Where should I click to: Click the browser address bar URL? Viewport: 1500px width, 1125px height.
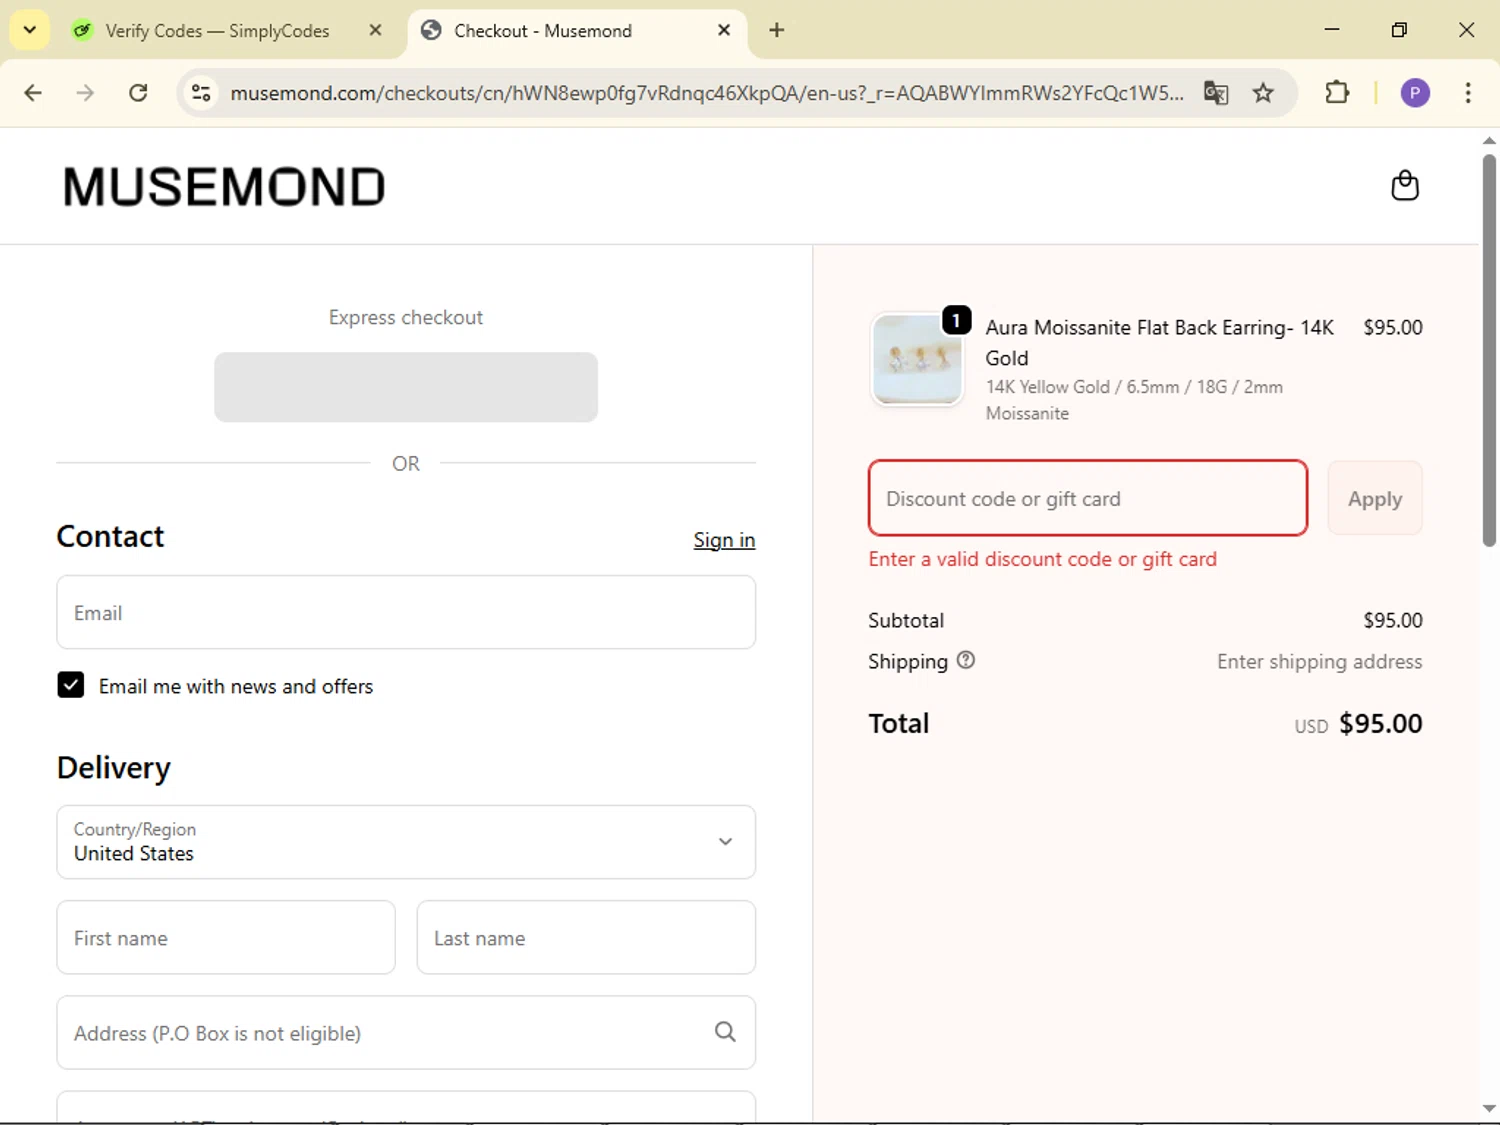tap(706, 93)
